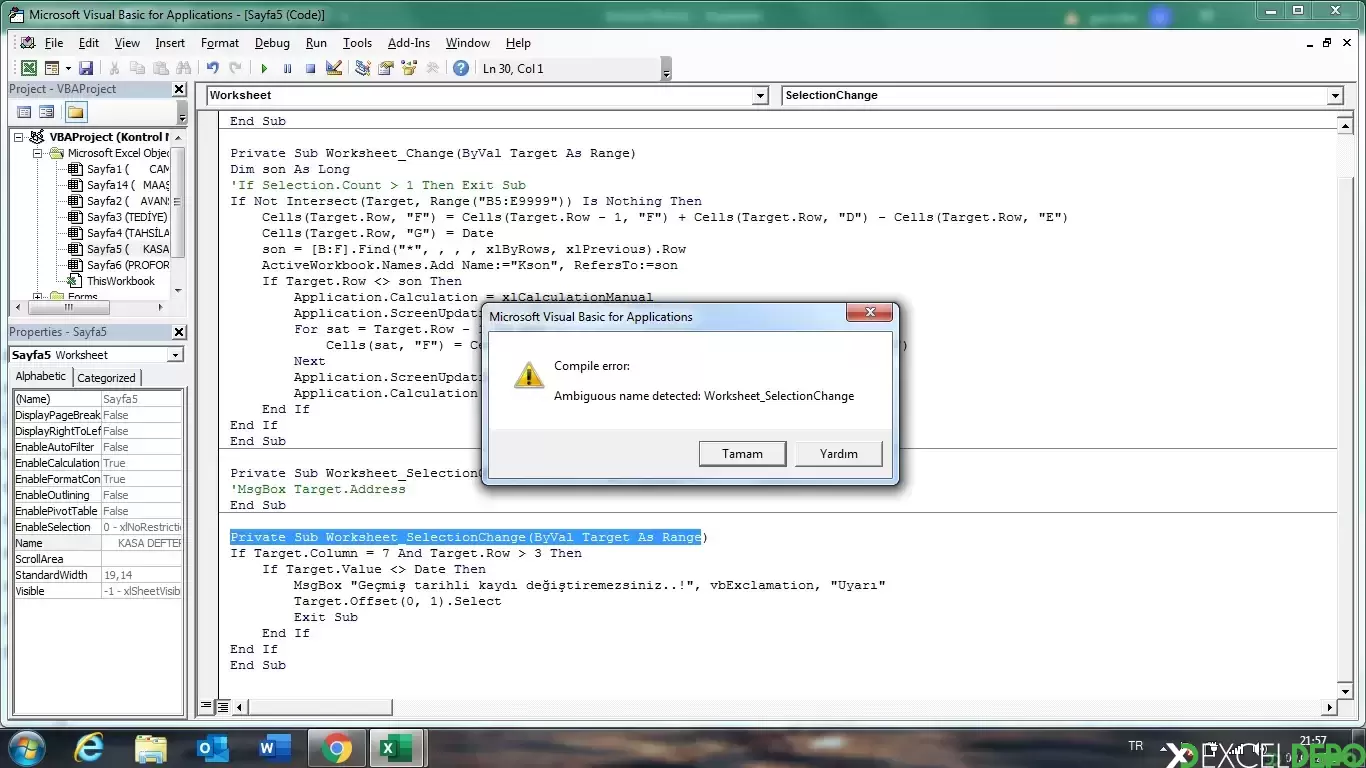Click Tamam in the compile error dialog
This screenshot has width=1366, height=768.
point(743,454)
